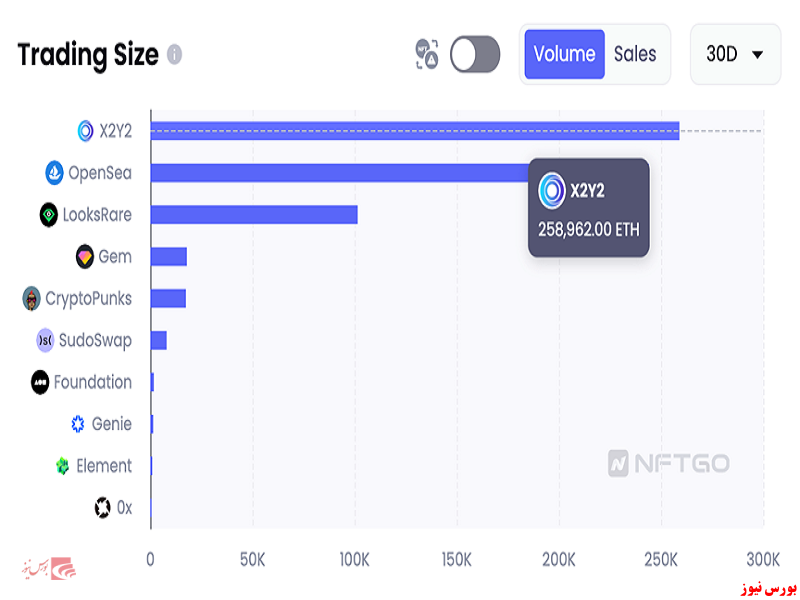Image resolution: width=800 pixels, height=600 pixels.
Task: Open the 30D time range dropdown
Action: [735, 54]
